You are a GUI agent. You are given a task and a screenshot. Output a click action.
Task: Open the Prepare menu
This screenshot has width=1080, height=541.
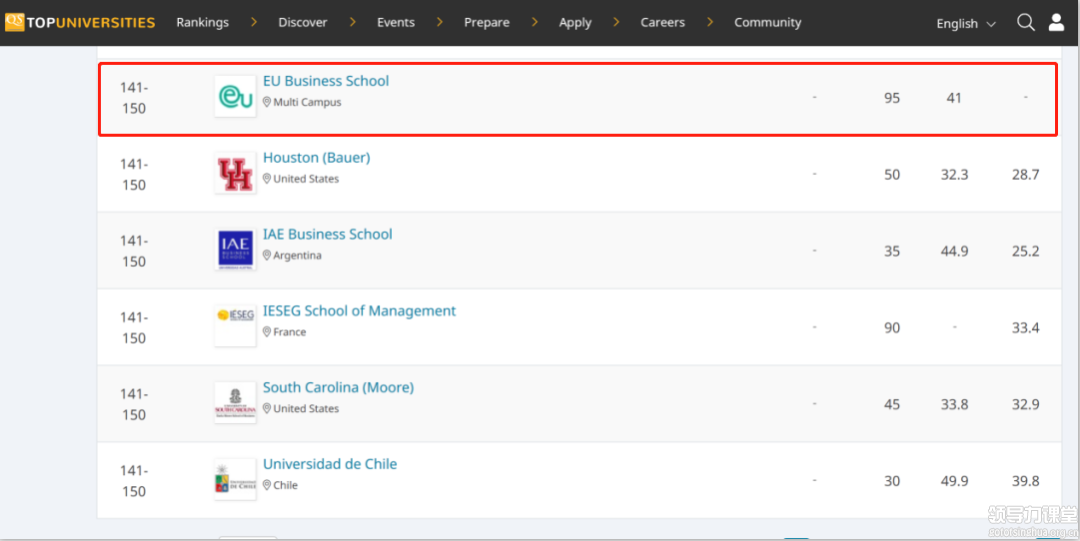coord(487,22)
